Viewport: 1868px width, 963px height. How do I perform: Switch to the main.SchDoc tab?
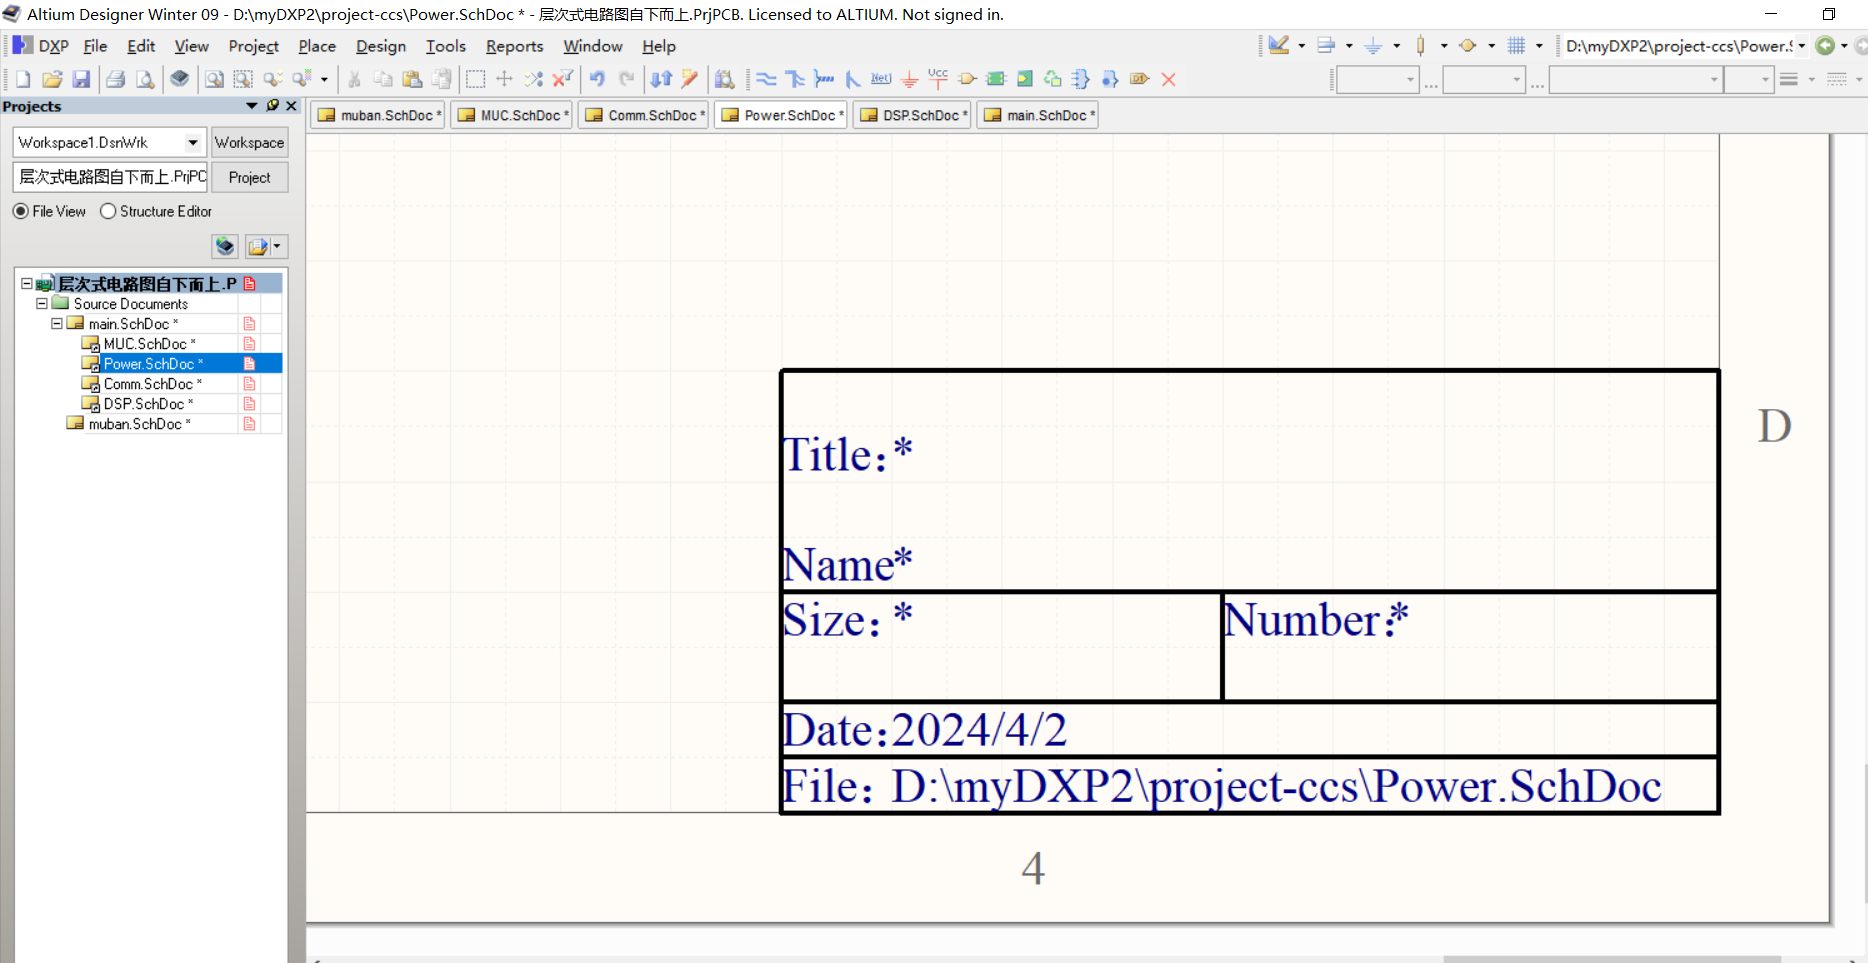(x=1038, y=115)
